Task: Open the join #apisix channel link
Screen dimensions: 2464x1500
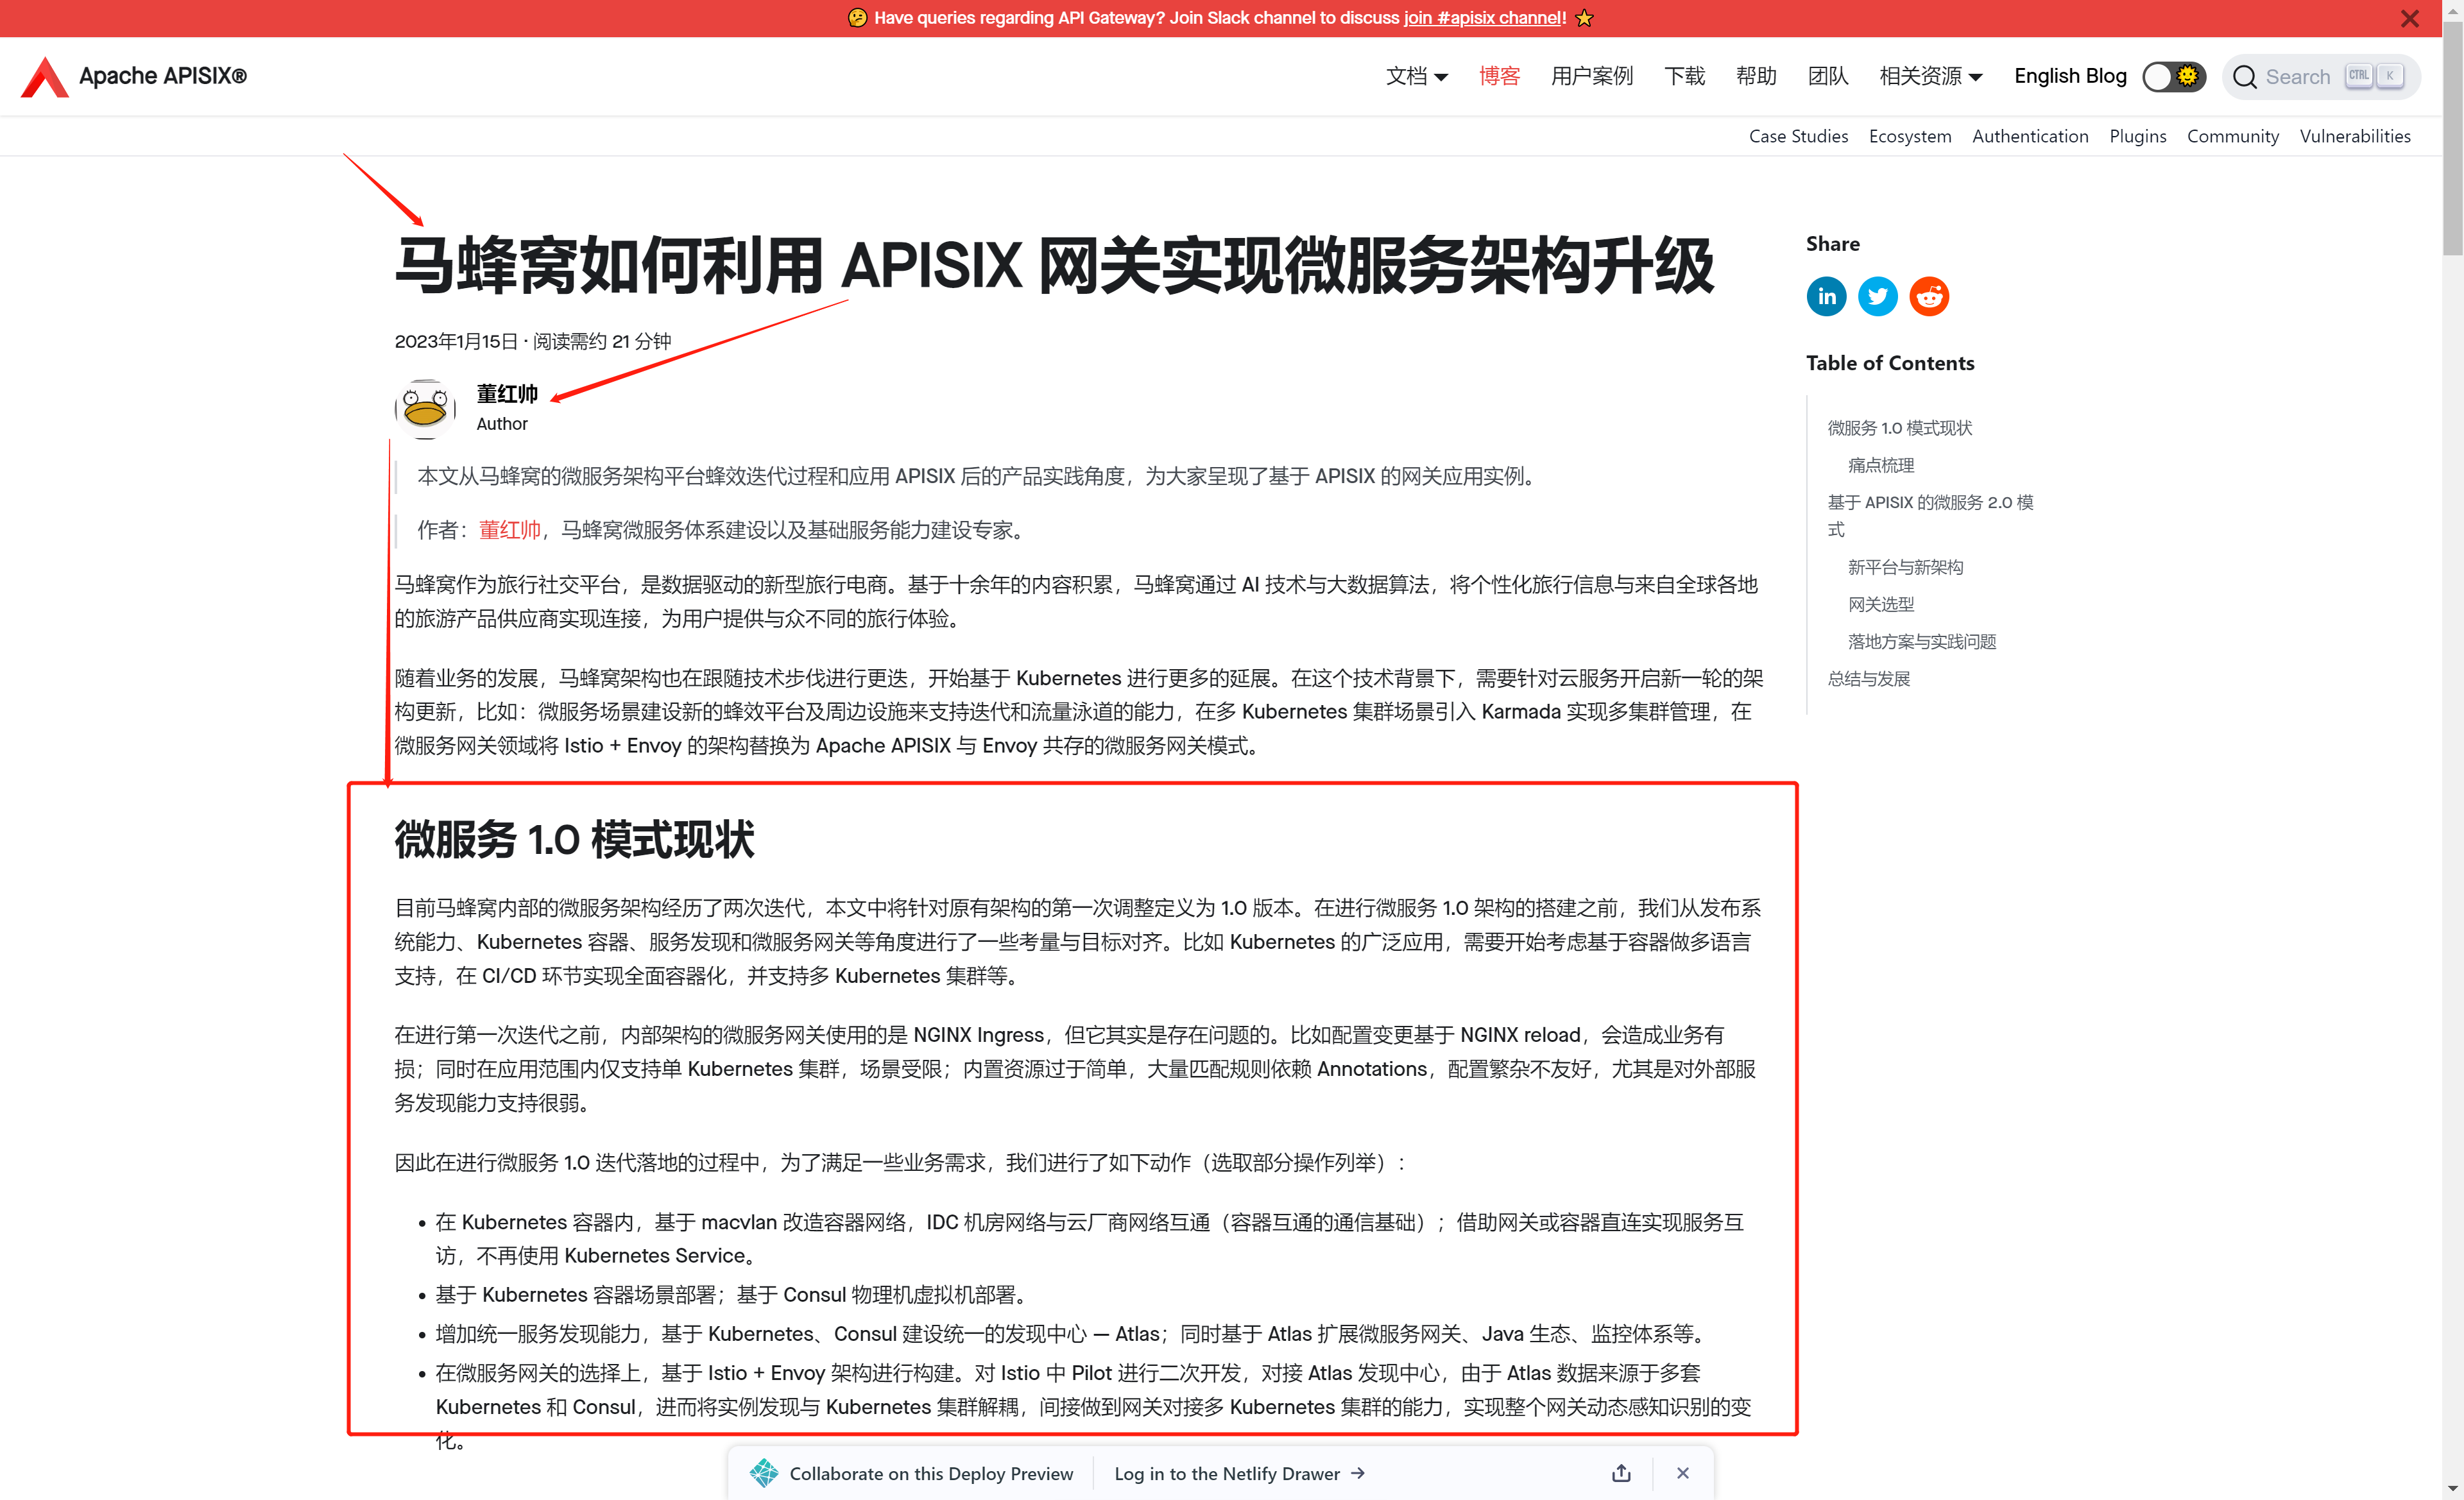Action: point(1484,18)
